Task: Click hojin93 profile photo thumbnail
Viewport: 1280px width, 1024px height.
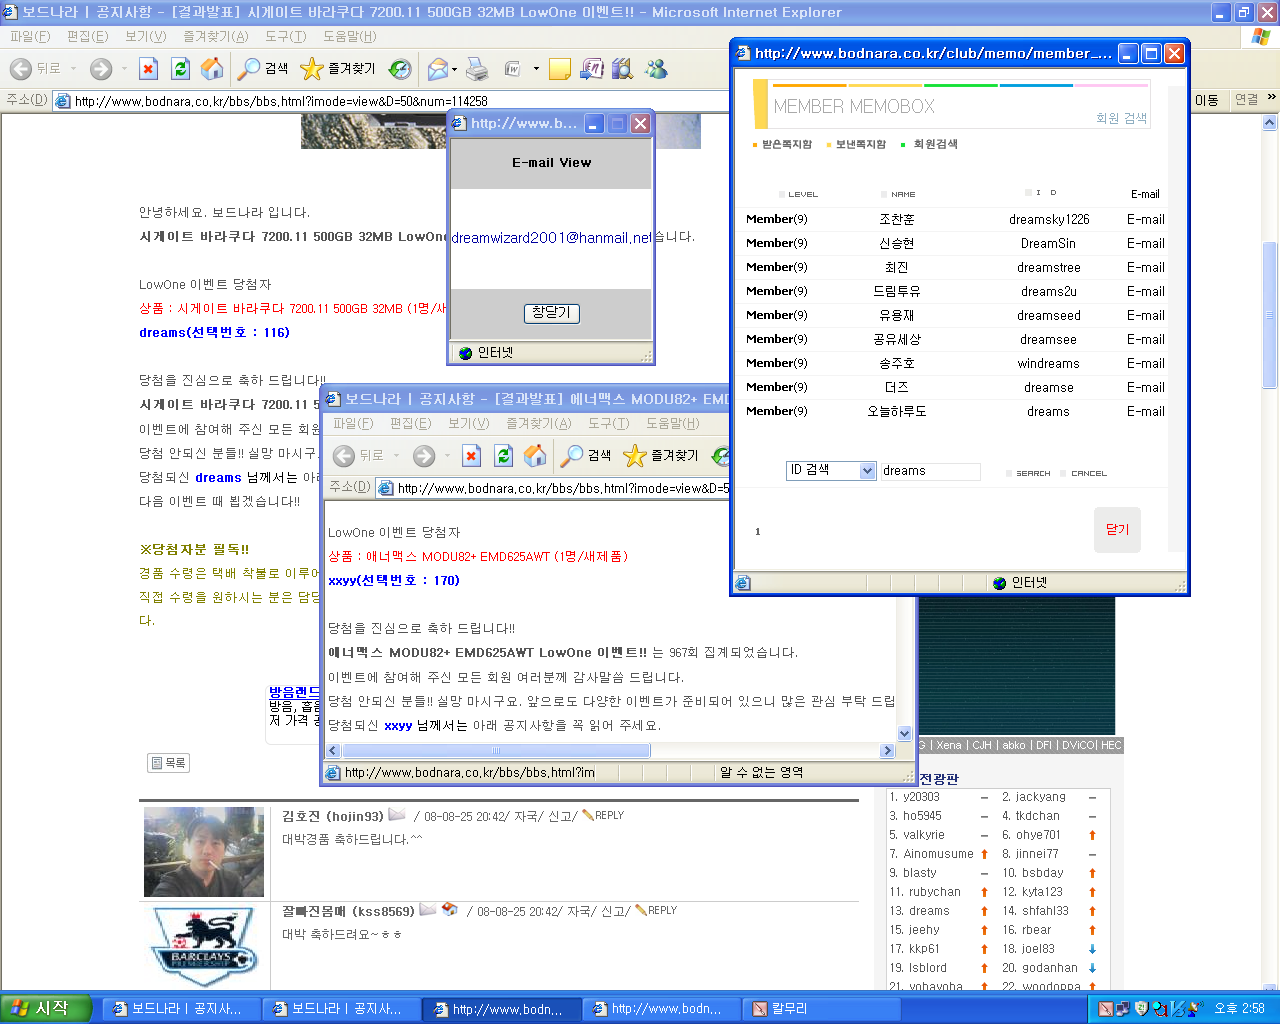Action: 204,852
